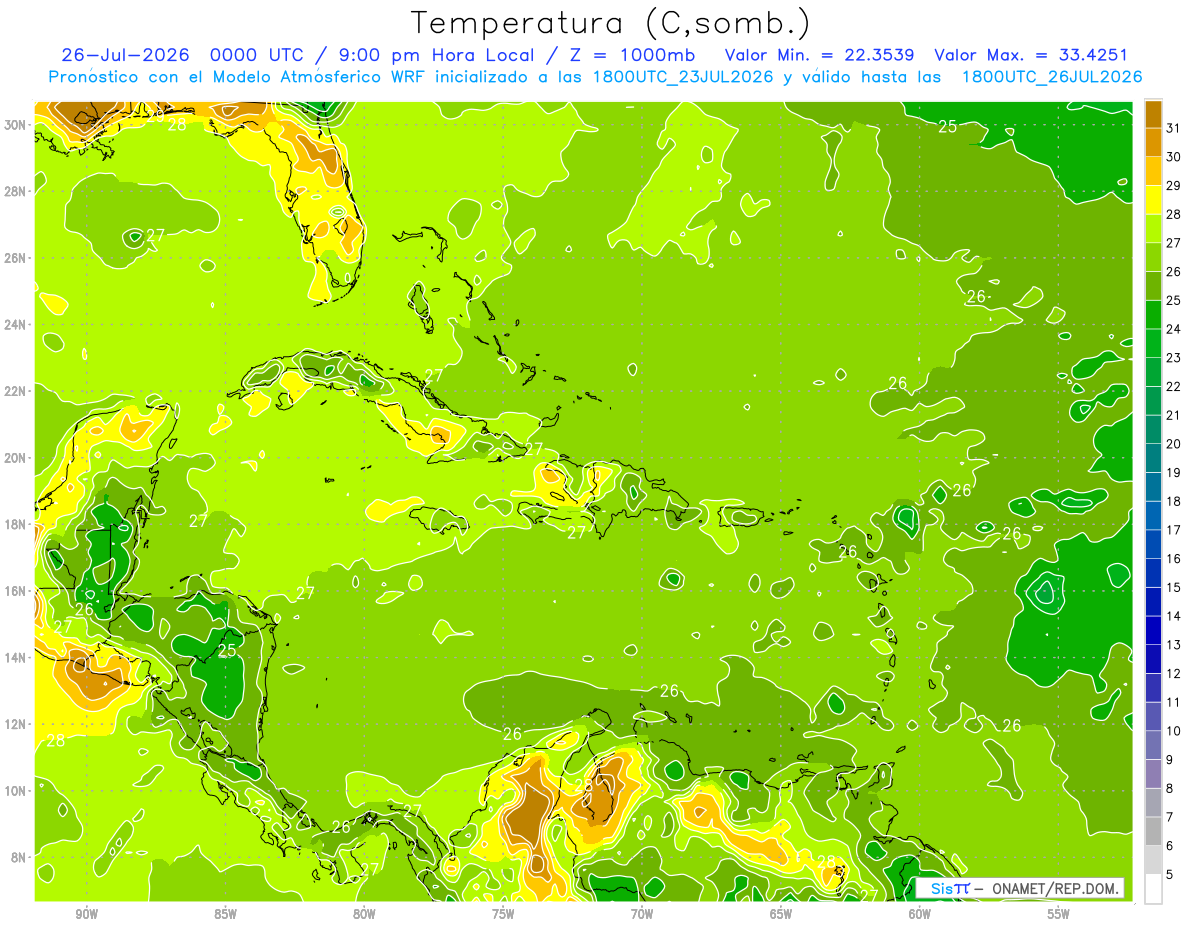The height and width of the screenshot is (927, 1200).
Task: Click the '55W' longitude axis label
Action: tap(1059, 913)
